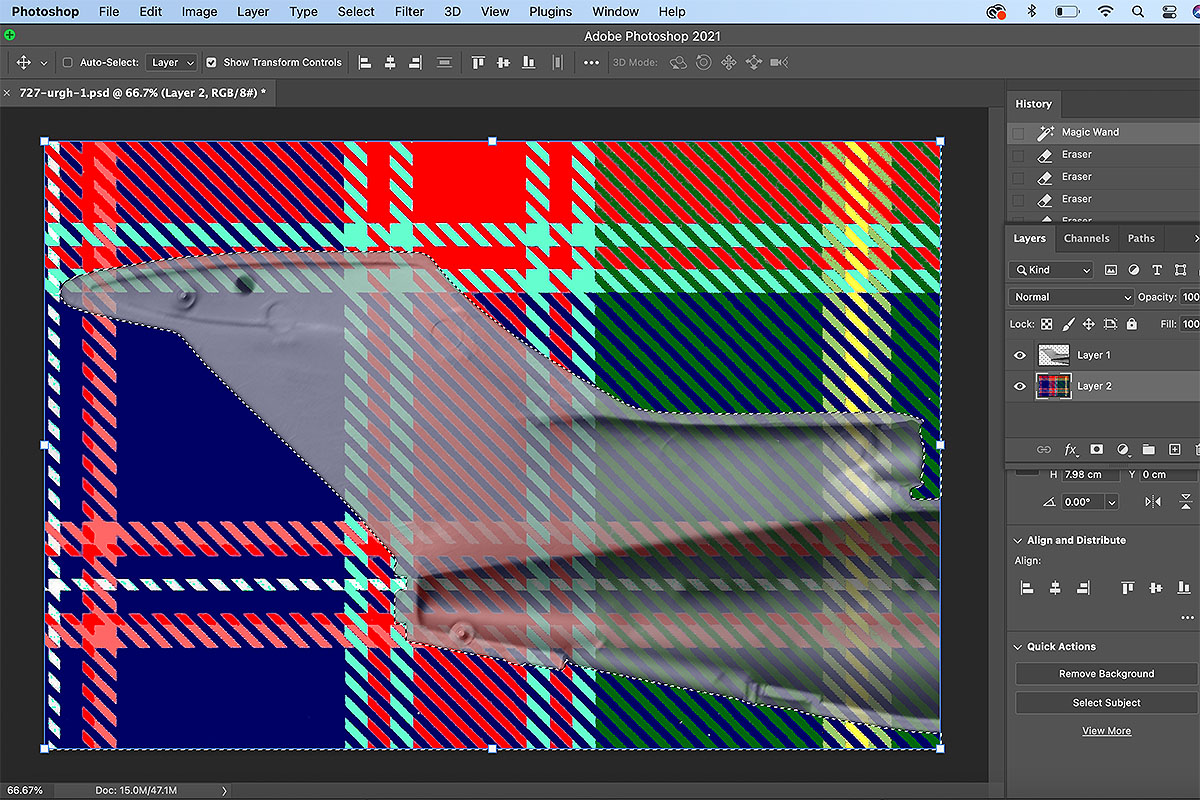The width and height of the screenshot is (1200, 800).
Task: Open the Normal blend mode dropdown
Action: 1070,297
